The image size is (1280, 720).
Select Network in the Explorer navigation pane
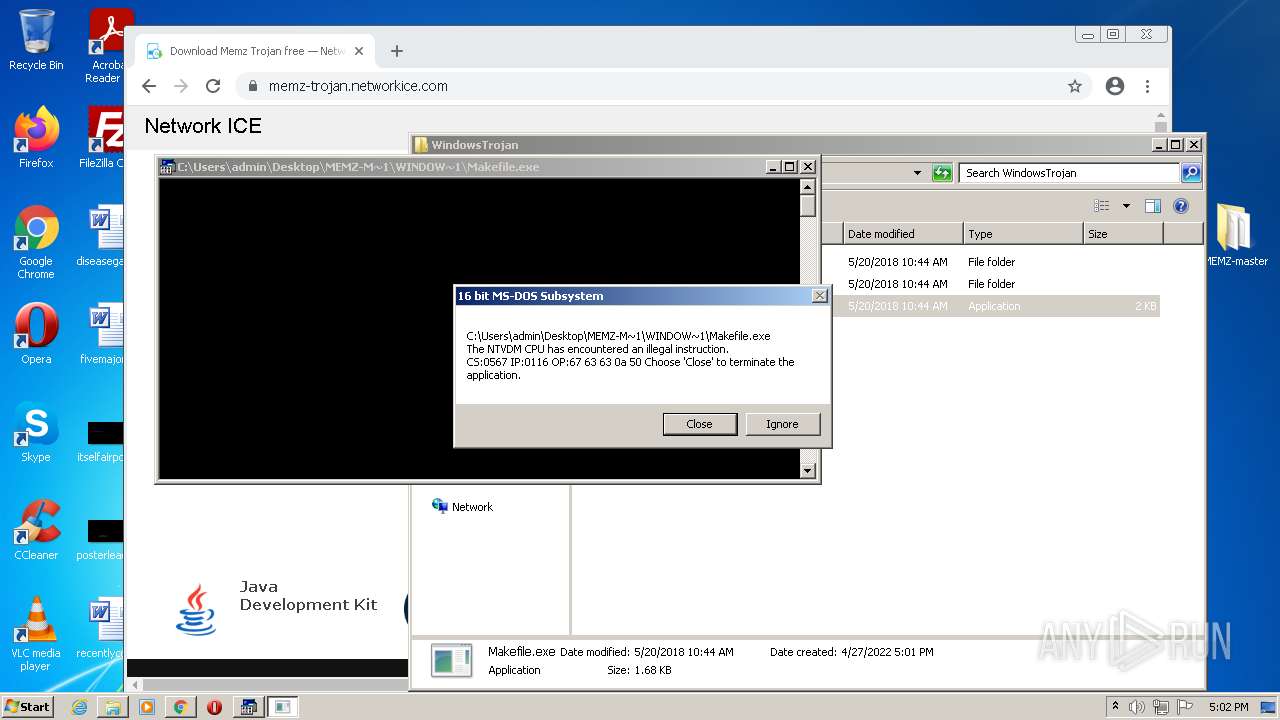[x=462, y=507]
